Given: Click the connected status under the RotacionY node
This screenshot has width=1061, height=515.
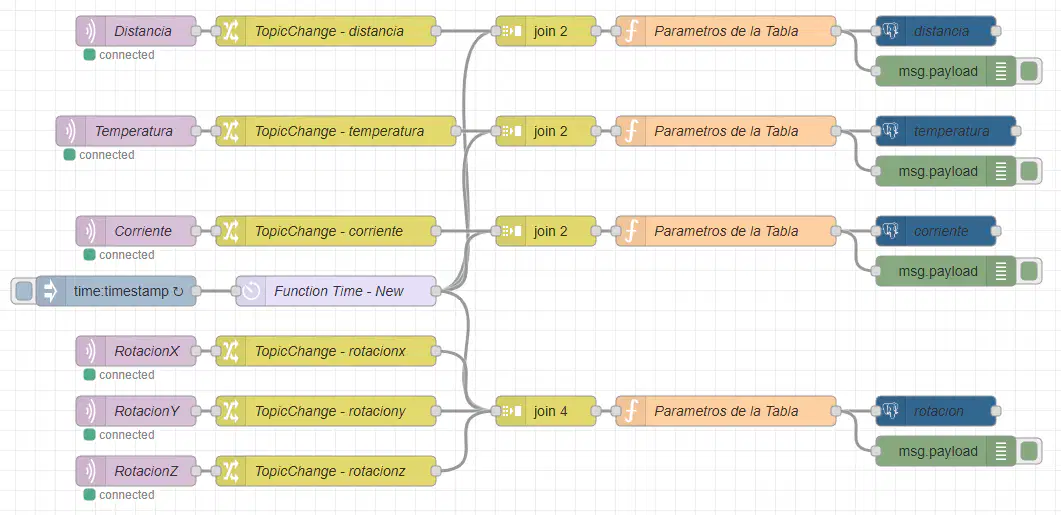Looking at the screenshot, I should pos(119,435).
